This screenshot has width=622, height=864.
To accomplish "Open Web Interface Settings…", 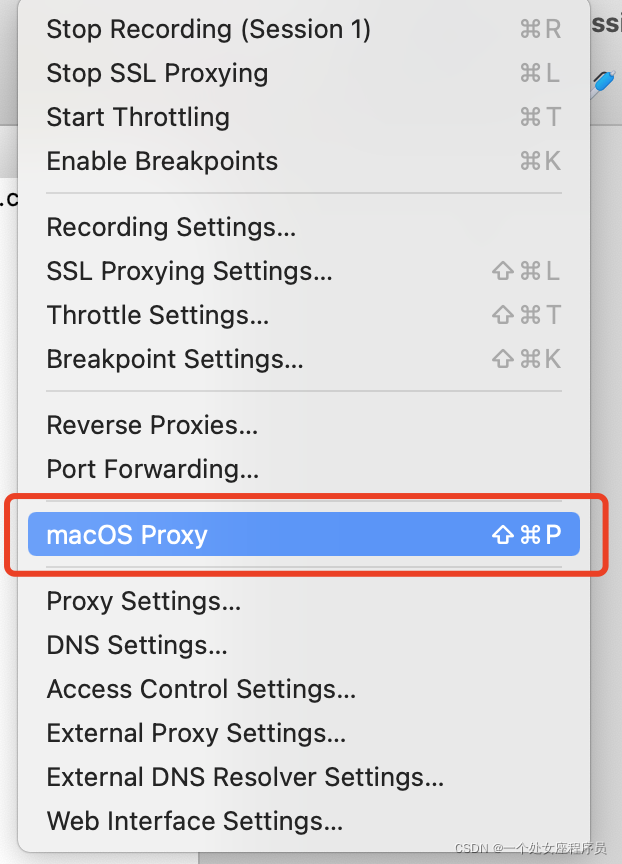I will click(304, 822).
